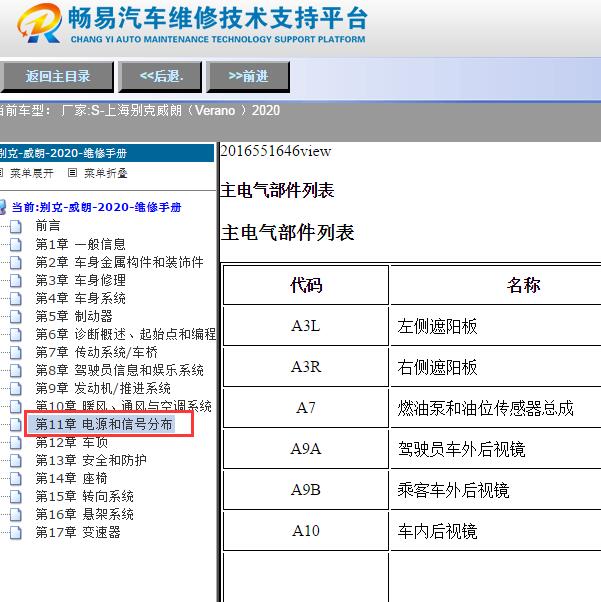This screenshot has width=601, height=602.
Task: Click the 2016551646view text
Action: 276,151
